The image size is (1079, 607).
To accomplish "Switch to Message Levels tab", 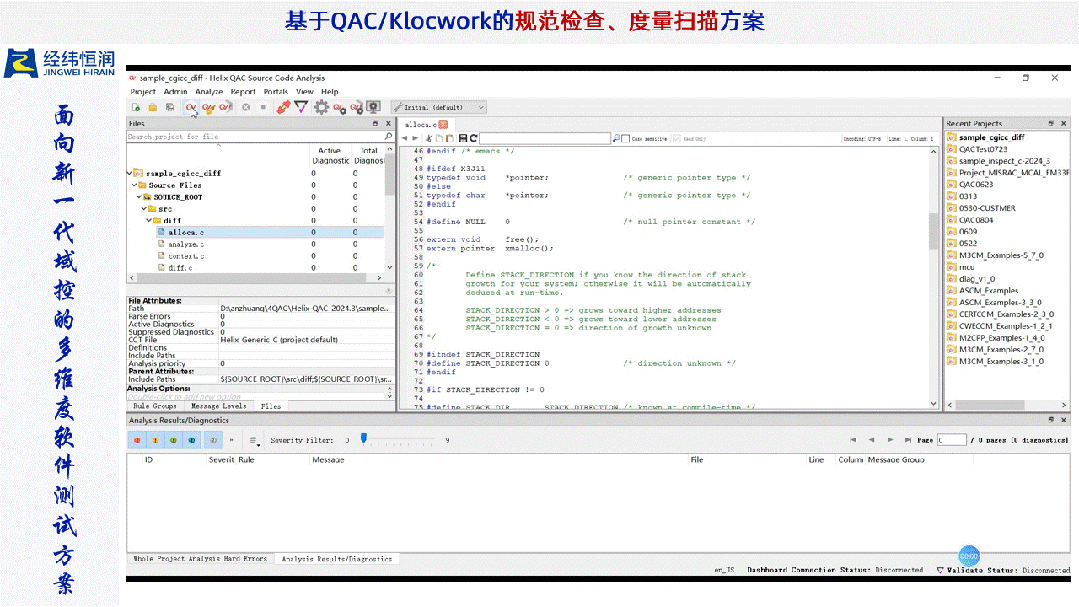I will pos(218,406).
